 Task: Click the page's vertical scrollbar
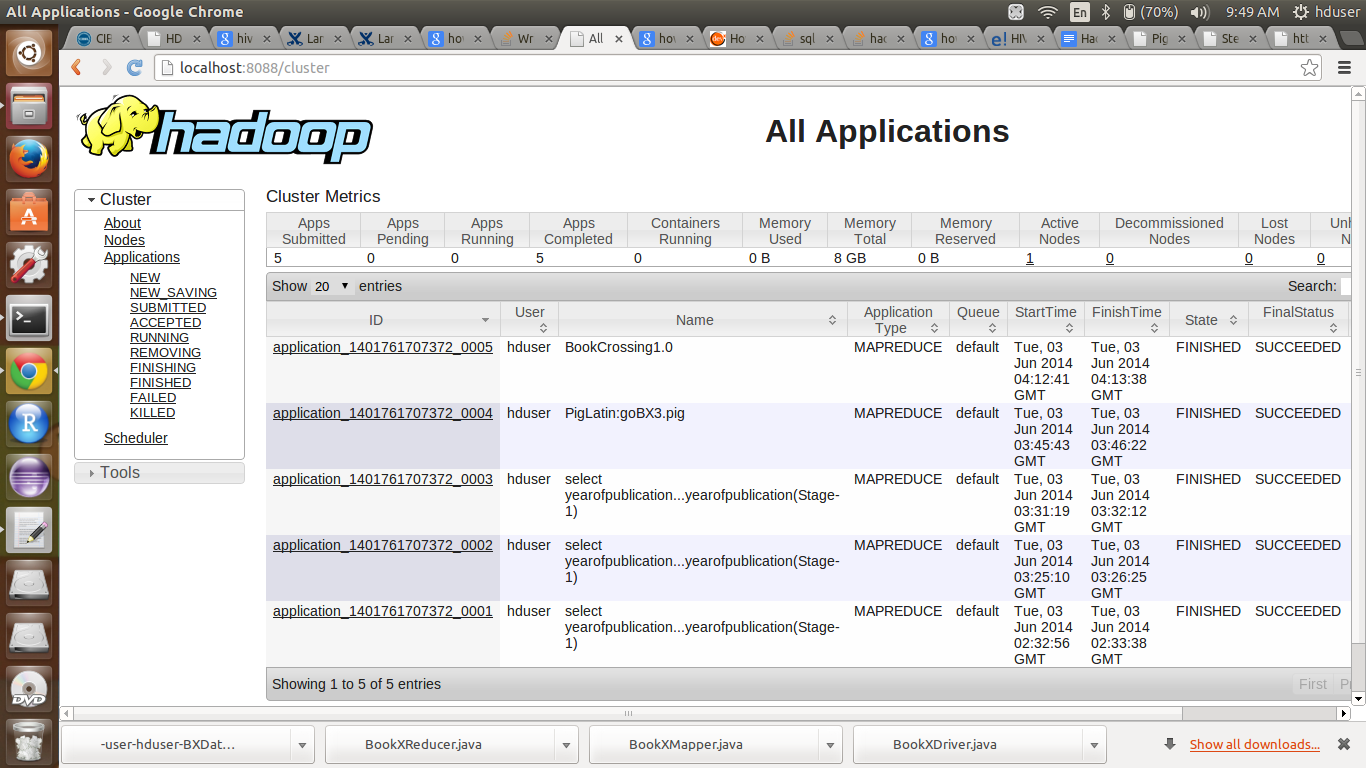click(1358, 372)
